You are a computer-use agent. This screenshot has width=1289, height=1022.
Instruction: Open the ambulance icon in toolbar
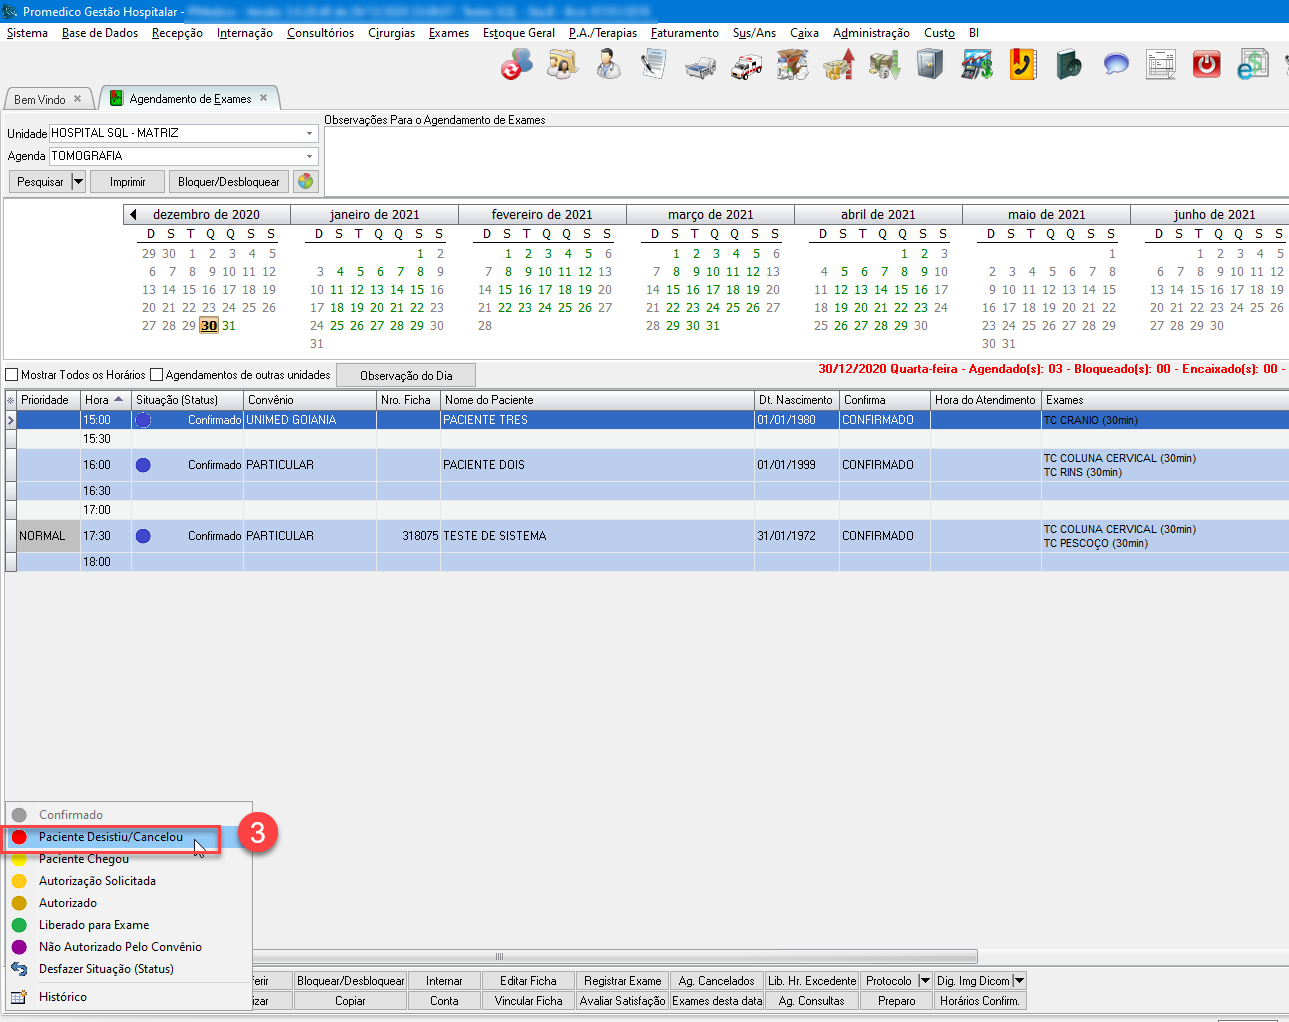[x=746, y=66]
